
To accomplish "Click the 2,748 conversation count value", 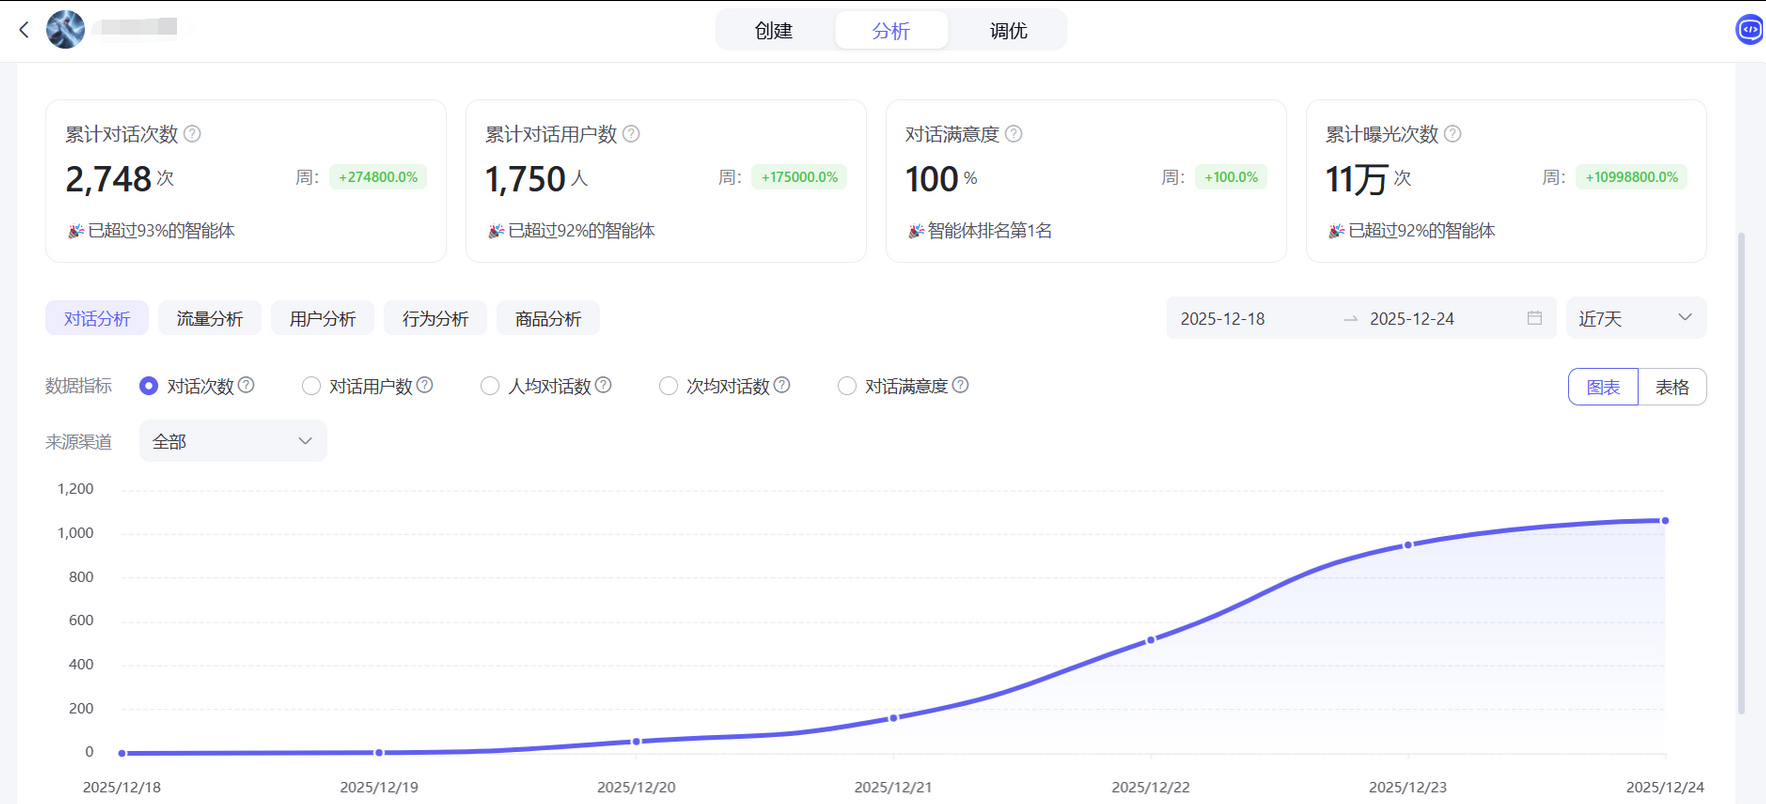I will tap(108, 179).
